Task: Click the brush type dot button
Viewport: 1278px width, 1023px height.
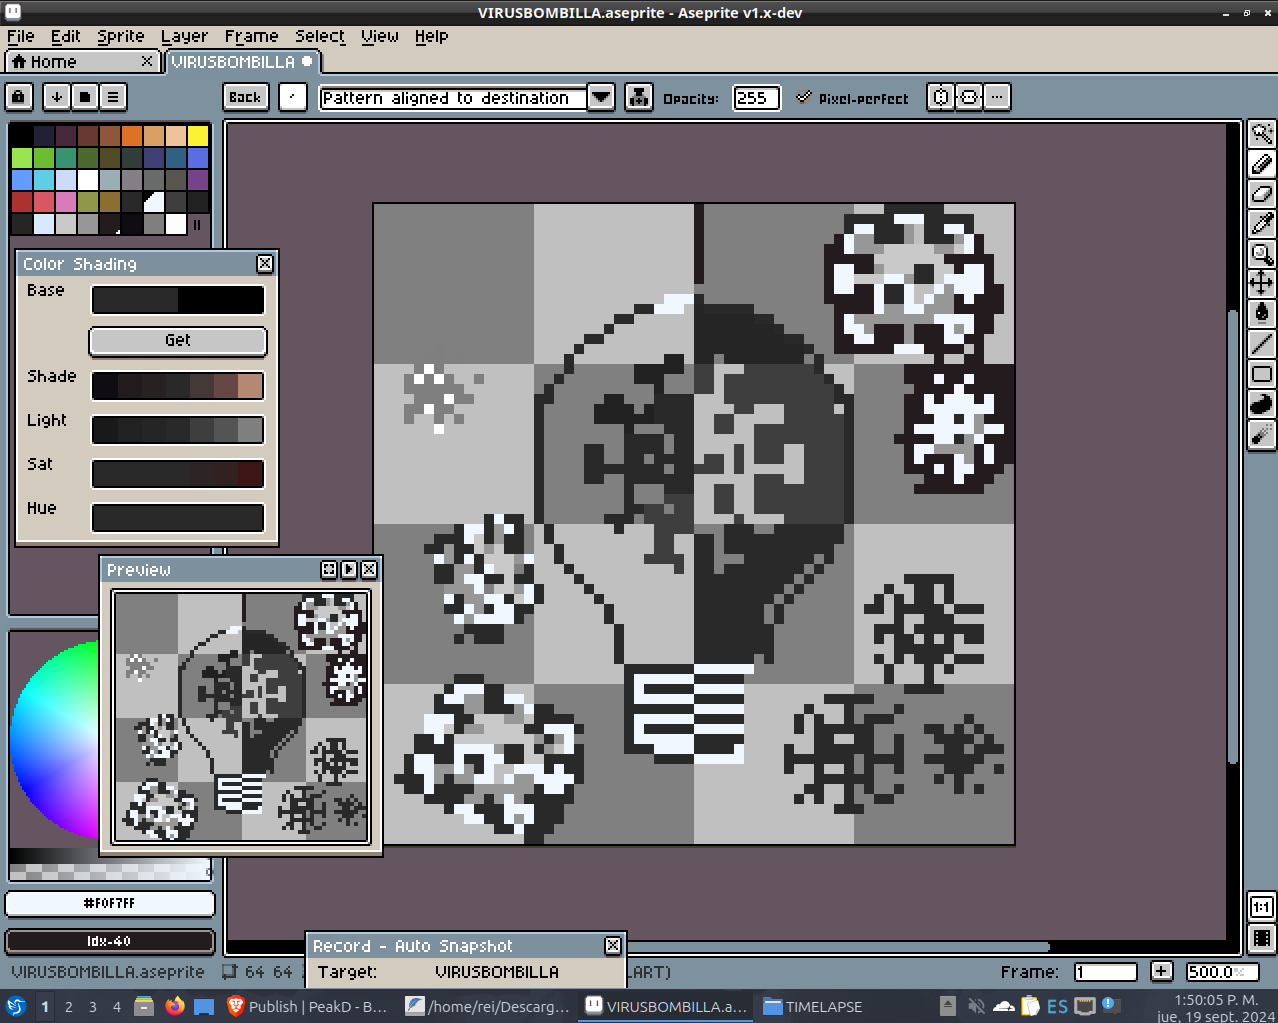Action: pos(292,97)
